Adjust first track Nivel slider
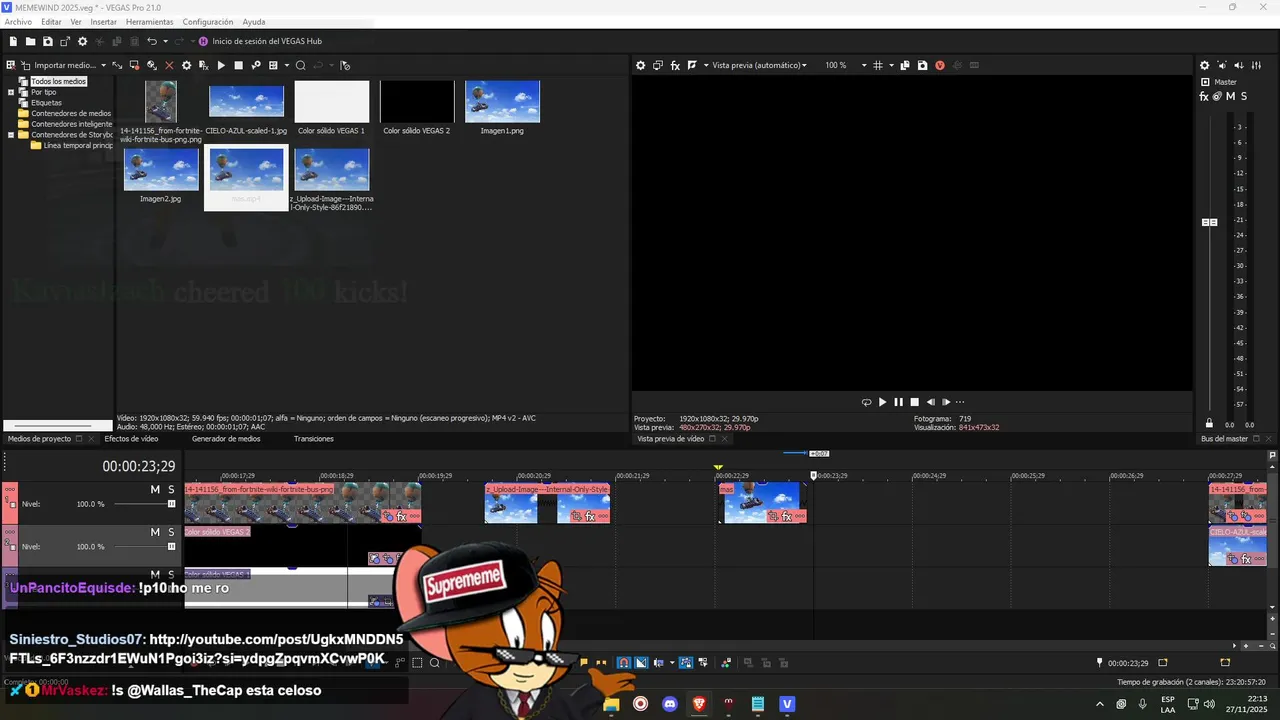This screenshot has height=720, width=1280. click(171, 504)
